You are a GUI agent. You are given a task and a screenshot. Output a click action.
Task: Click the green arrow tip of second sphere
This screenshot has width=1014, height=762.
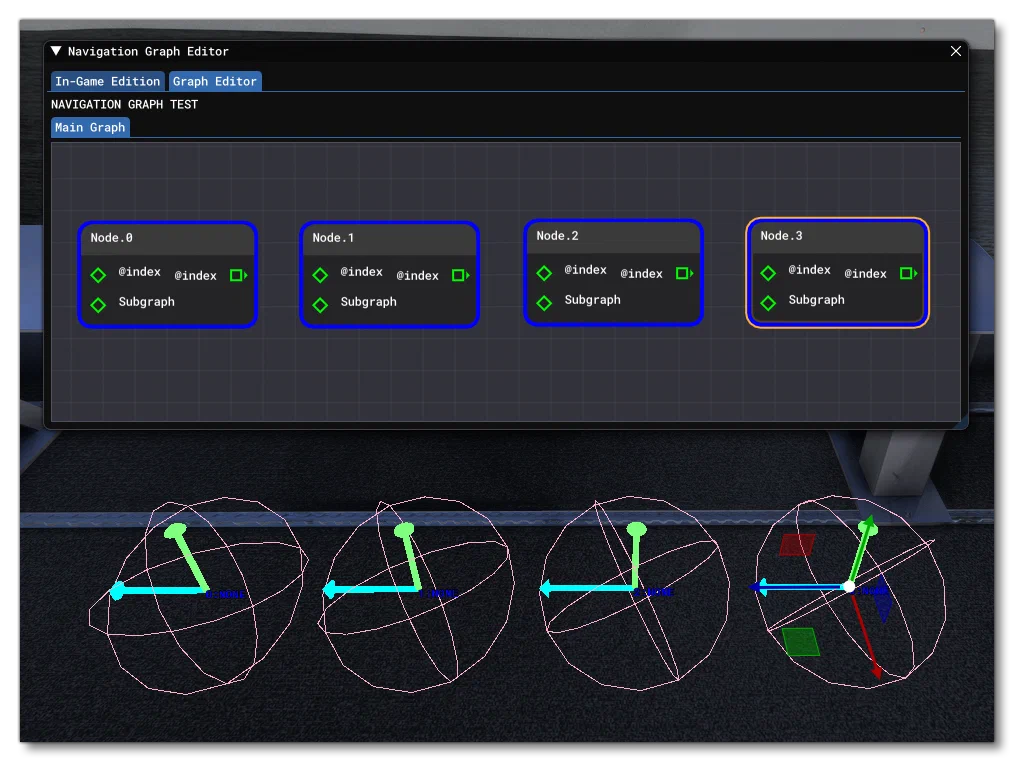point(404,530)
